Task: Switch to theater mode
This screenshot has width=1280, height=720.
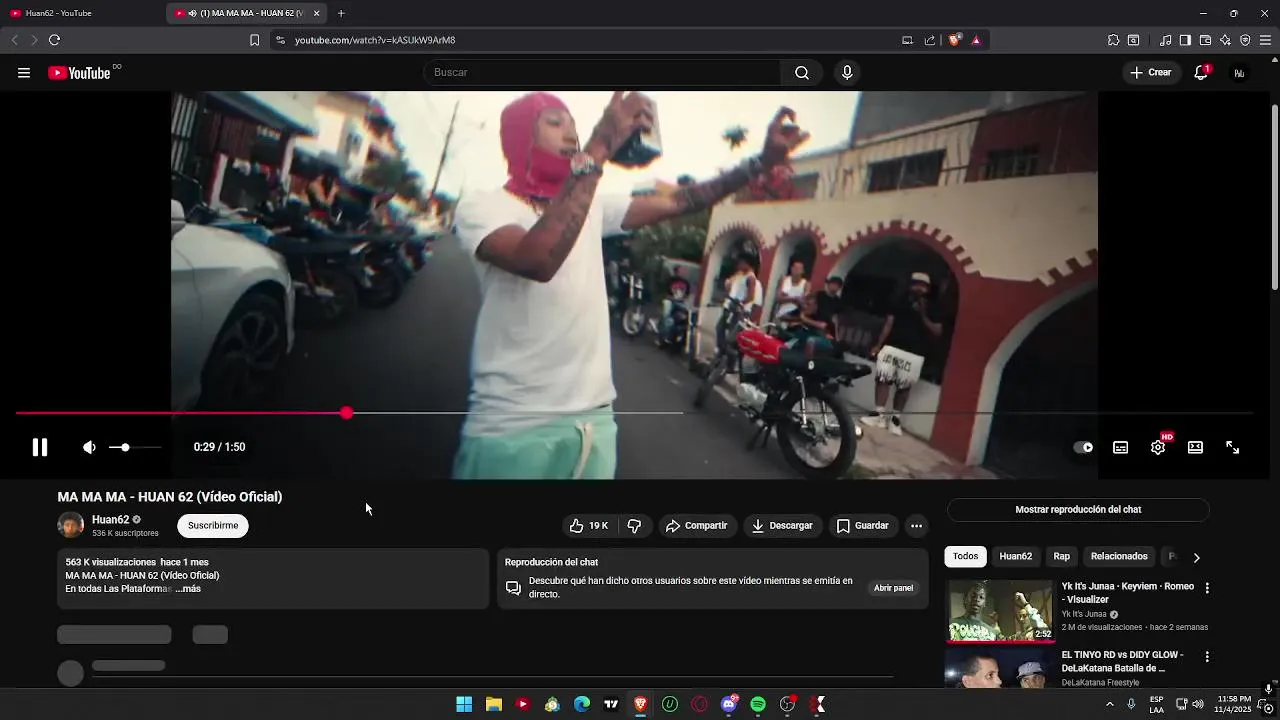Action: pos(1195,447)
